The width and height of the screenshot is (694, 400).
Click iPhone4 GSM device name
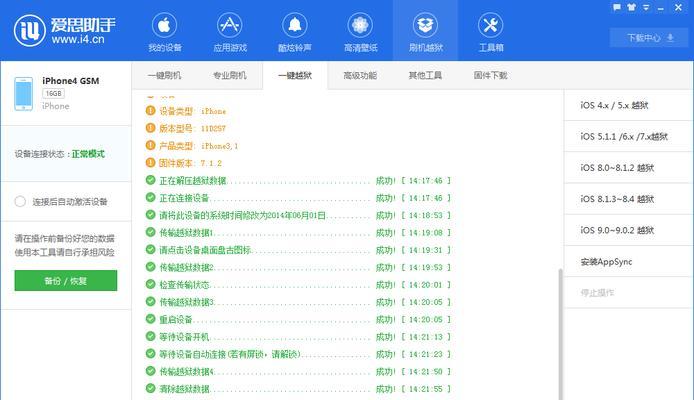tap(70, 81)
